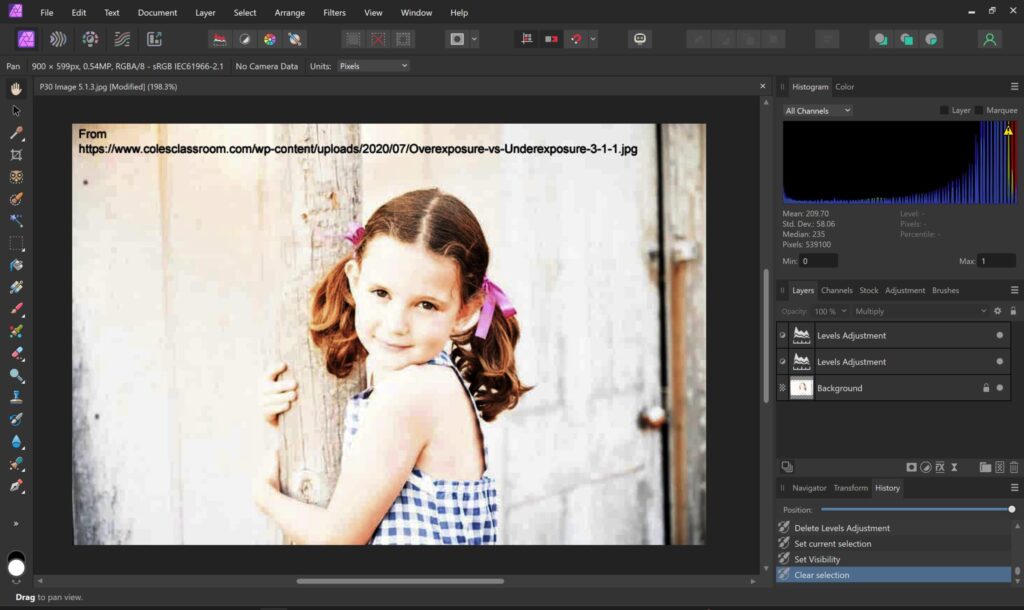Screen dimensions: 1024x610
Task: Delete layer using the trash icon
Action: 1013,467
